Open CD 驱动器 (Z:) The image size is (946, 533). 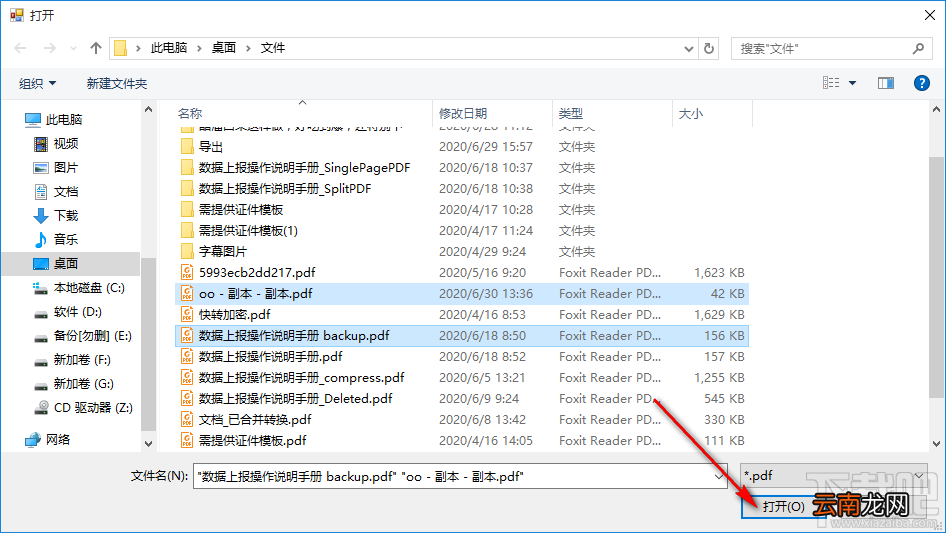(x=83, y=408)
